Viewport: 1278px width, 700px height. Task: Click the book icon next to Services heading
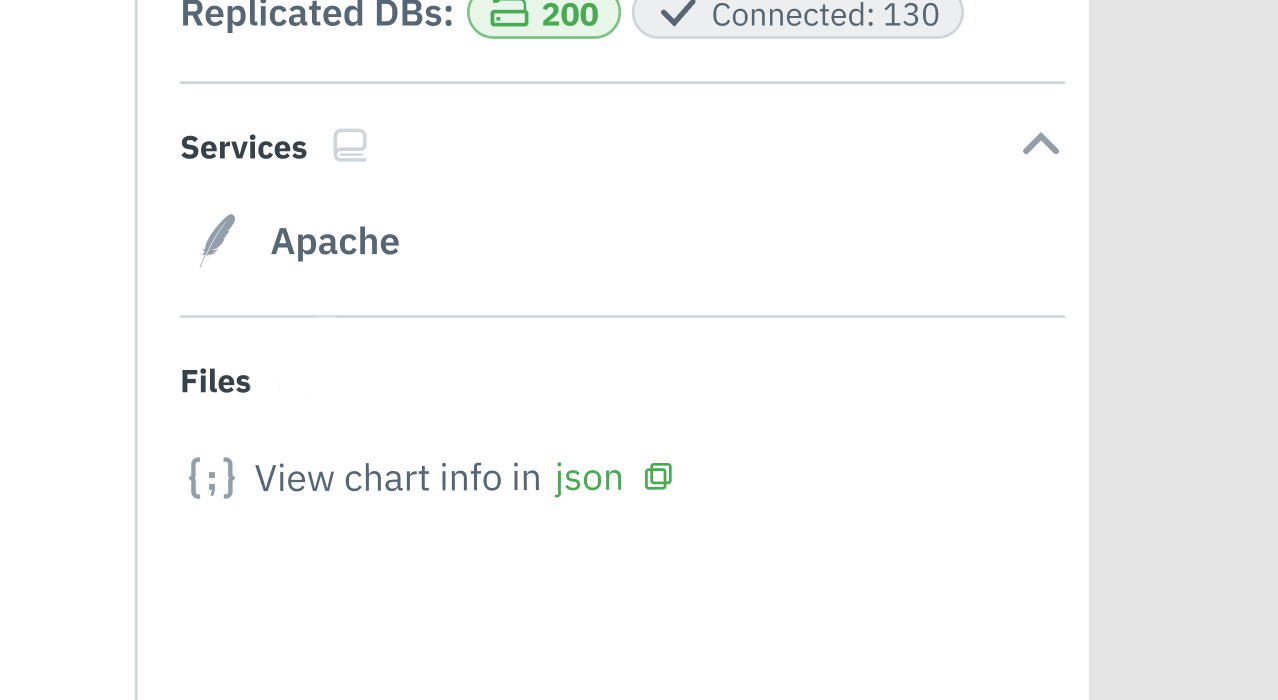349,145
